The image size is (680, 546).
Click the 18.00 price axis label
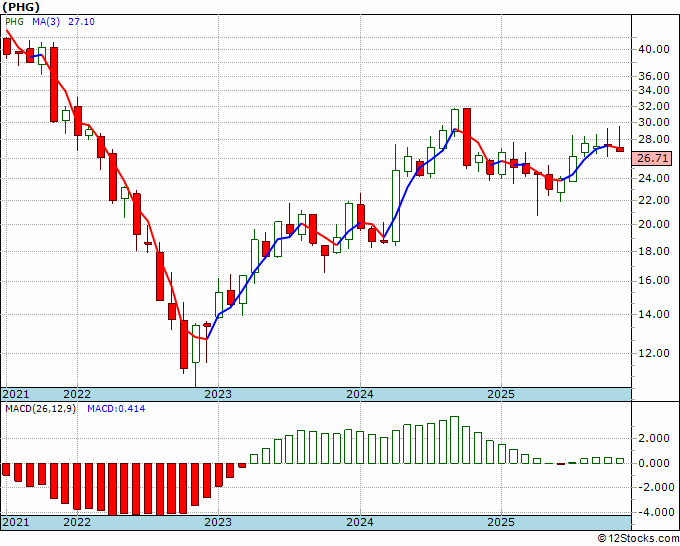coord(653,251)
